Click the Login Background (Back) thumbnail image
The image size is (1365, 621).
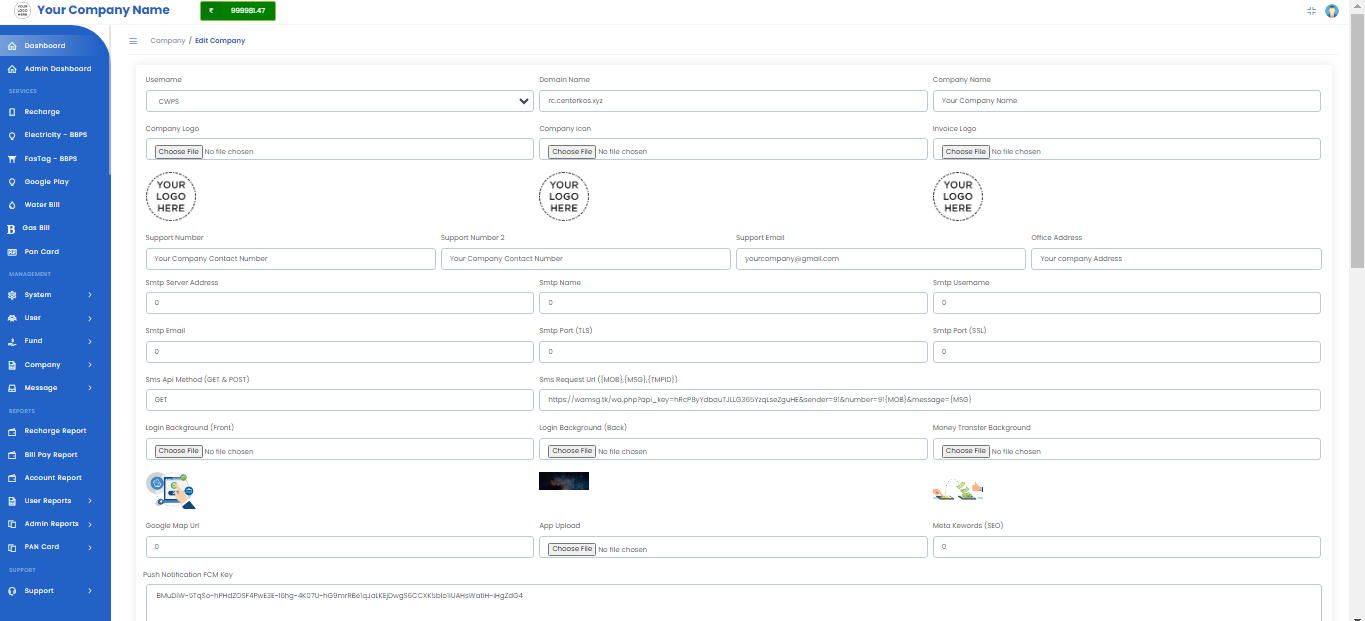[564, 481]
